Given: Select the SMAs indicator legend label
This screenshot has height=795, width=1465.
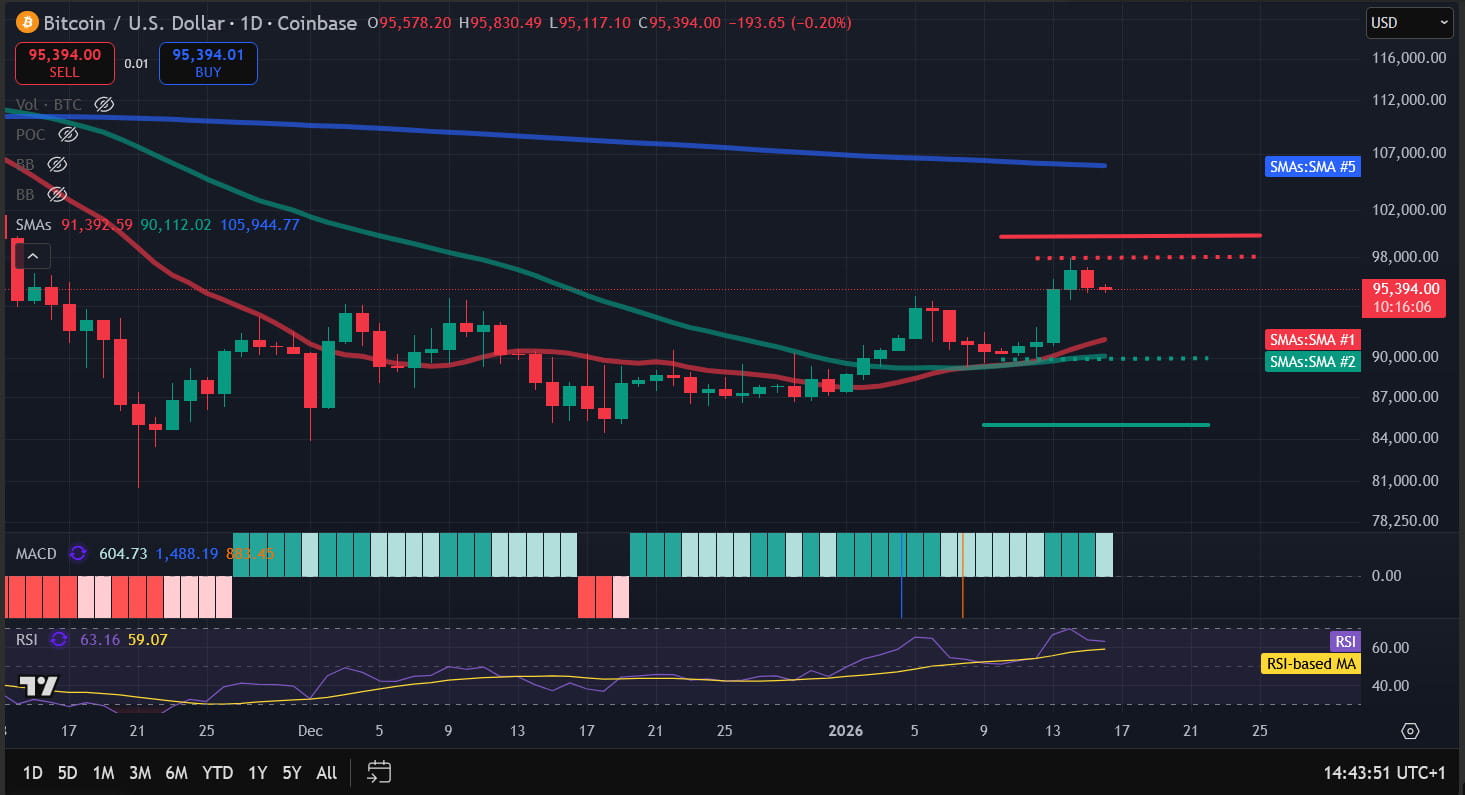Looking at the screenshot, I should click(33, 225).
